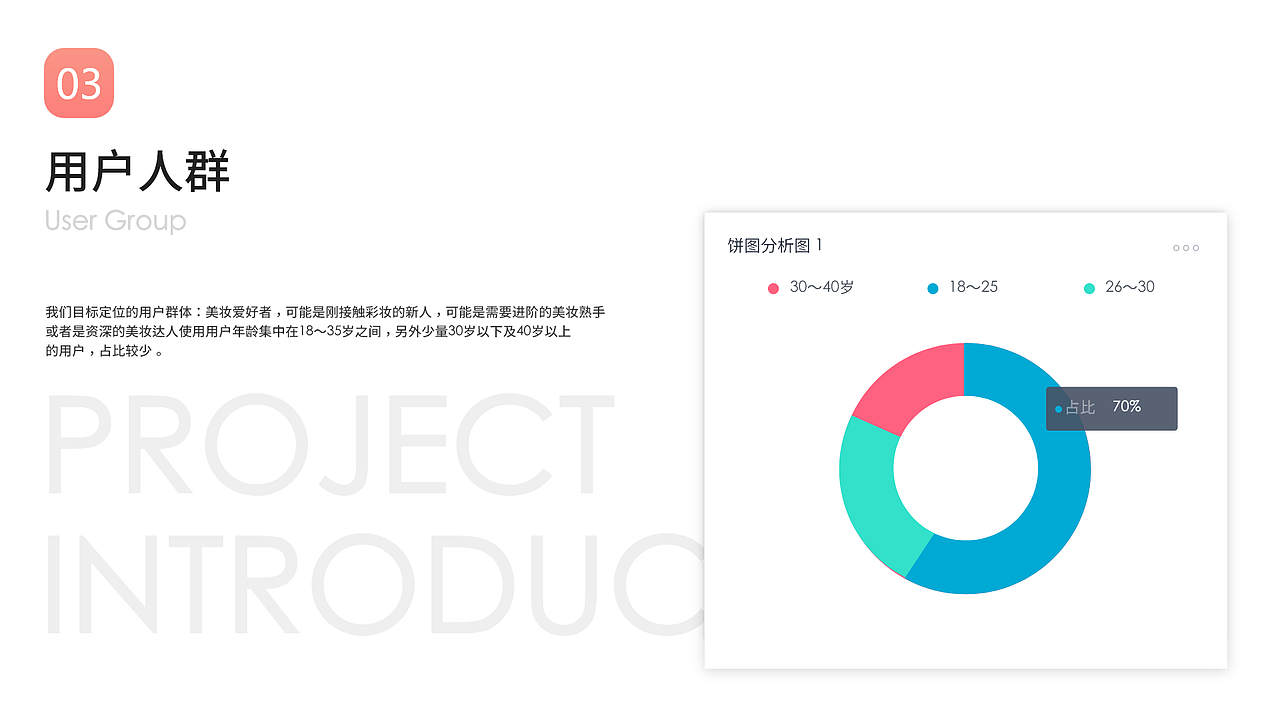Image resolution: width=1280 pixels, height=720 pixels.
Task: Click the 占比 70% tooltip
Action: (1111, 409)
